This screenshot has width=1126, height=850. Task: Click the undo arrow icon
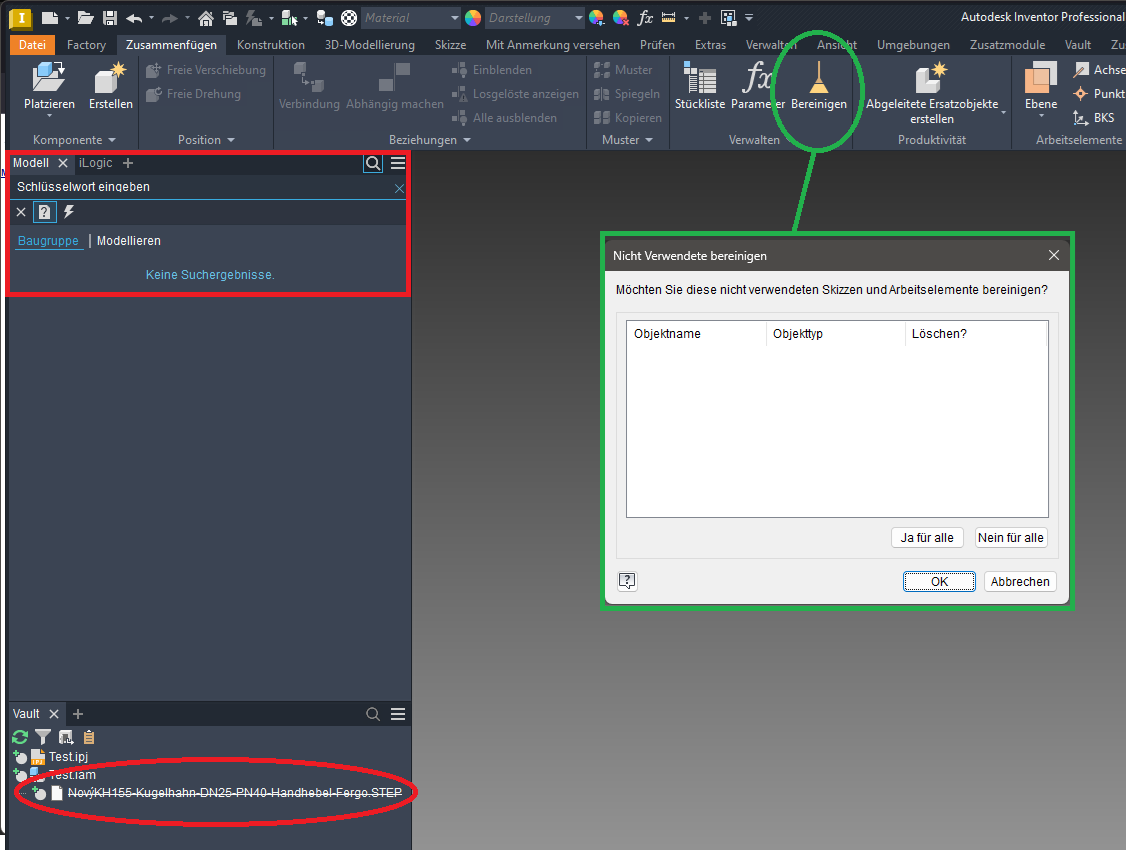134,18
